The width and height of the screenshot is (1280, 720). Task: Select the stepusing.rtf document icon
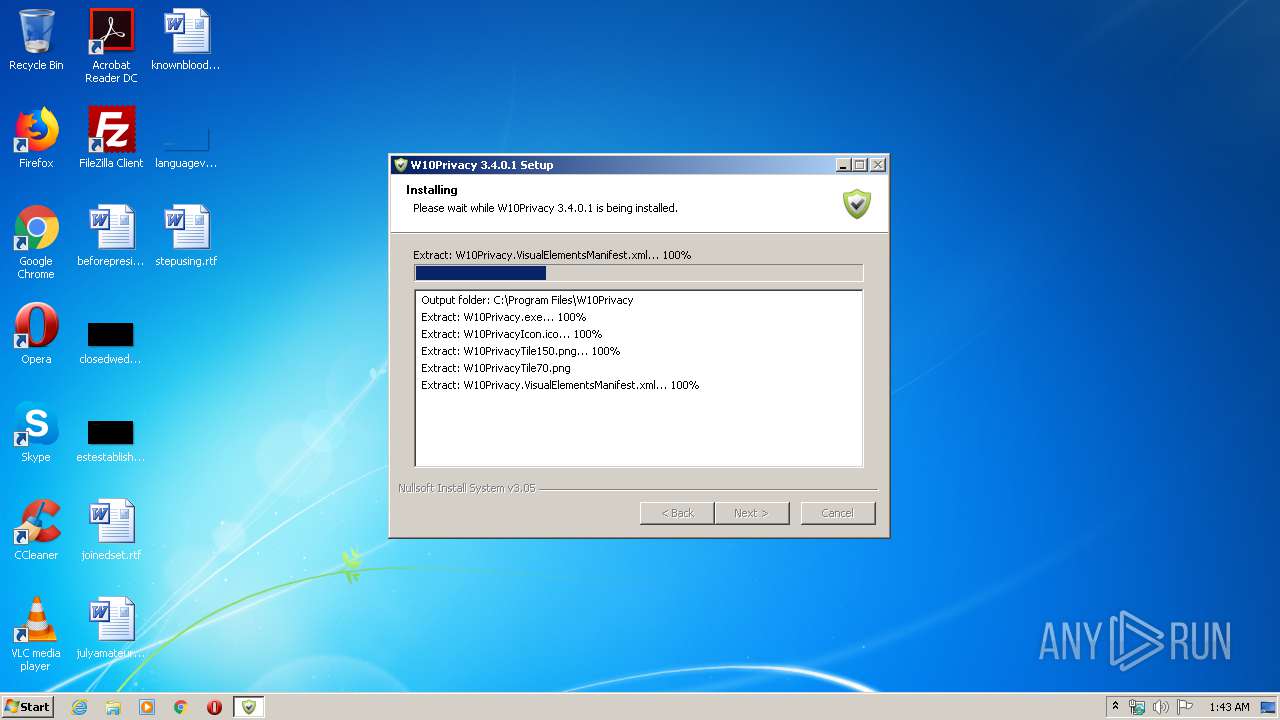coord(186,236)
